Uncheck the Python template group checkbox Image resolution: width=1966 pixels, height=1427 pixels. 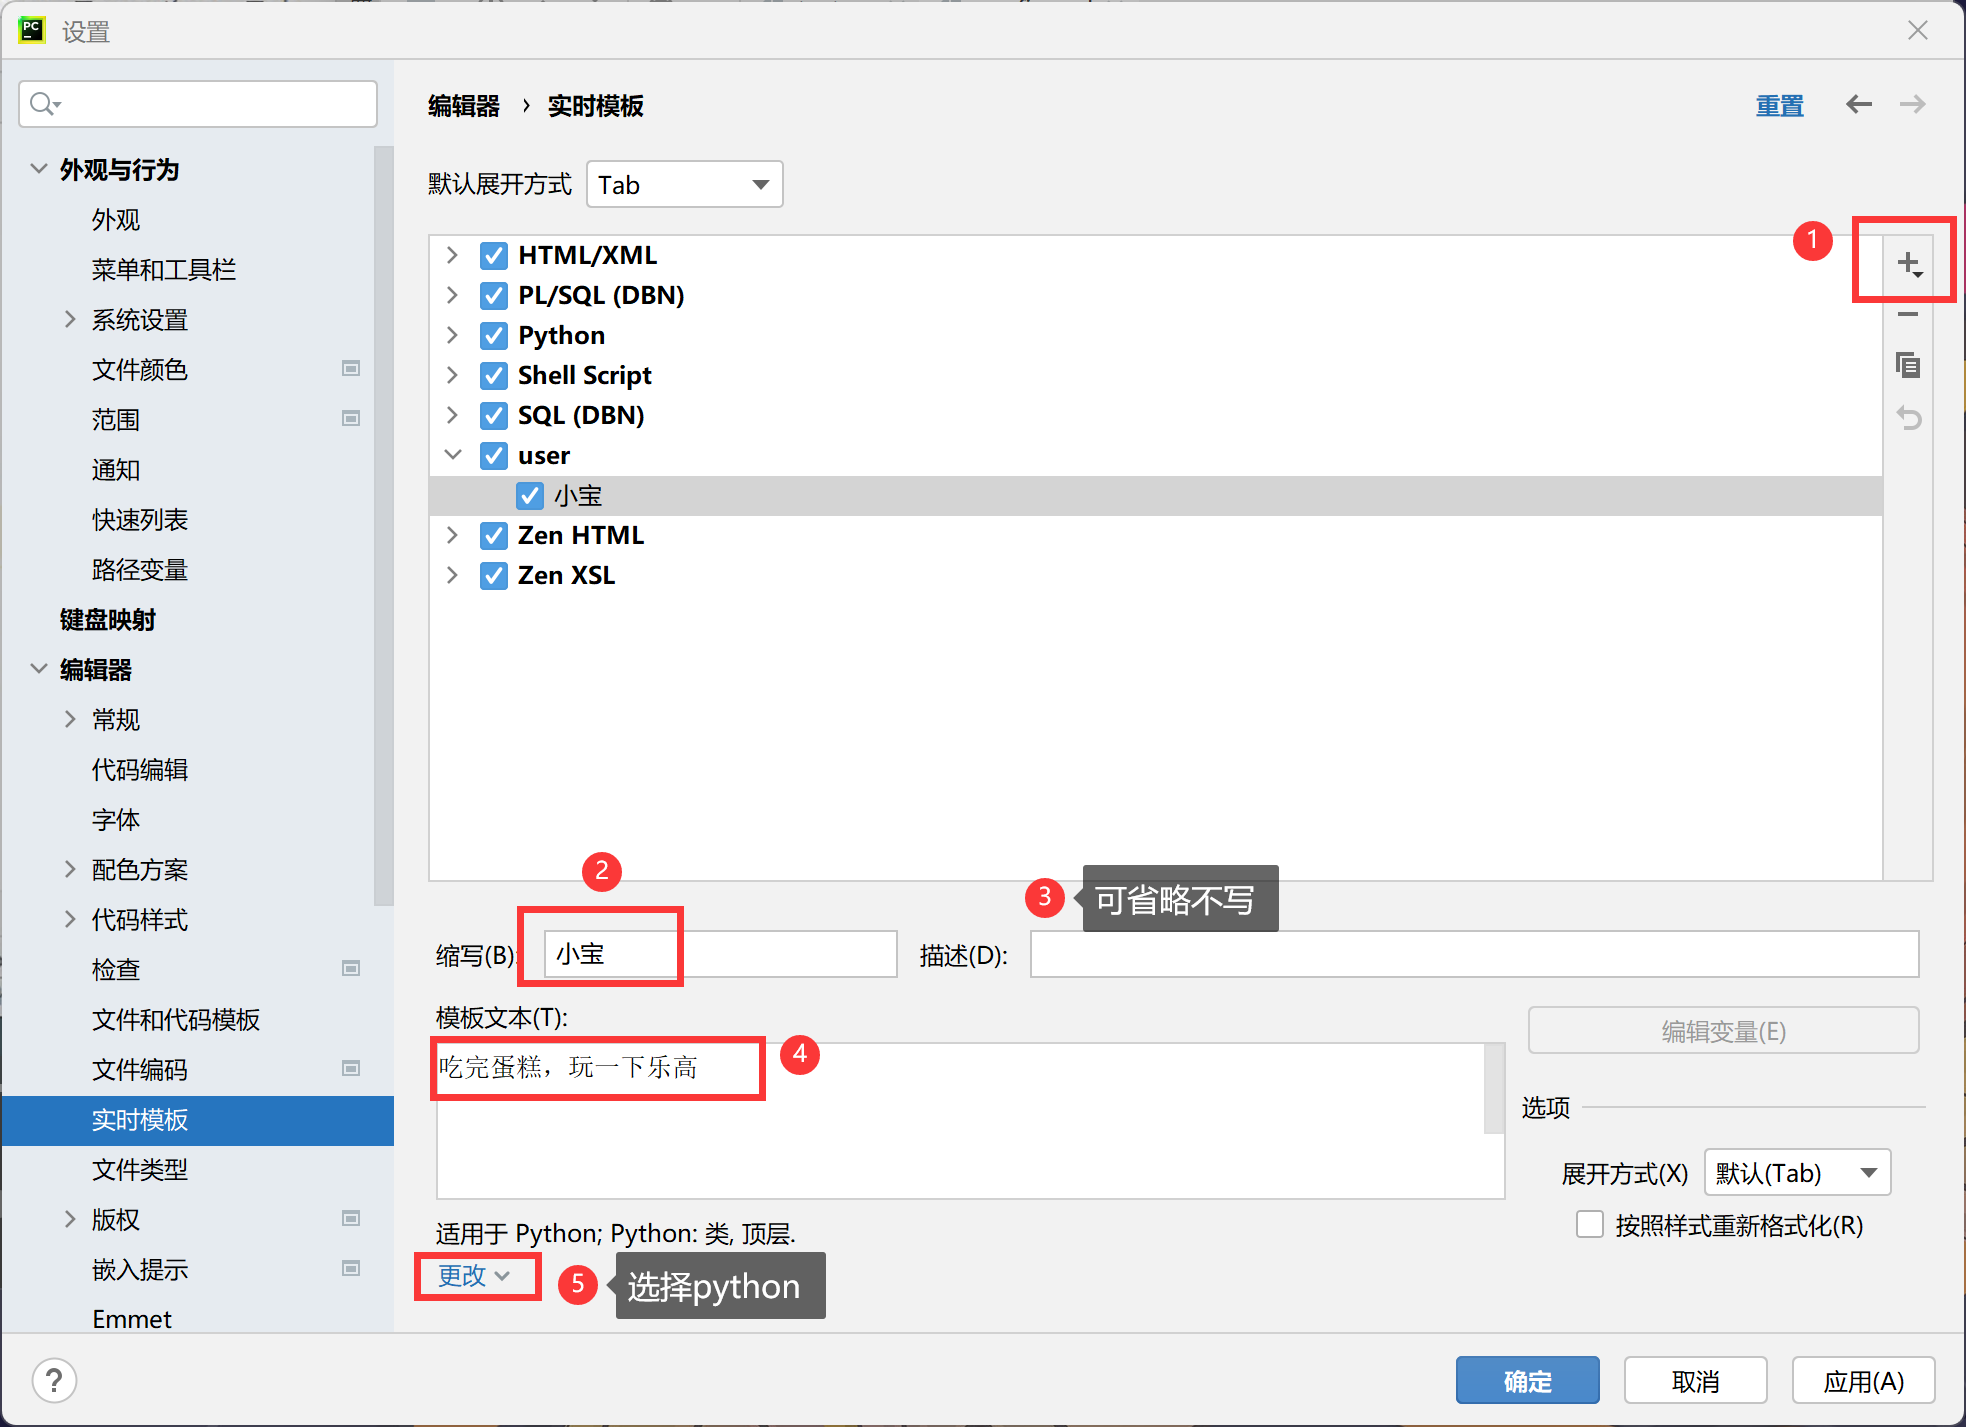click(x=494, y=336)
